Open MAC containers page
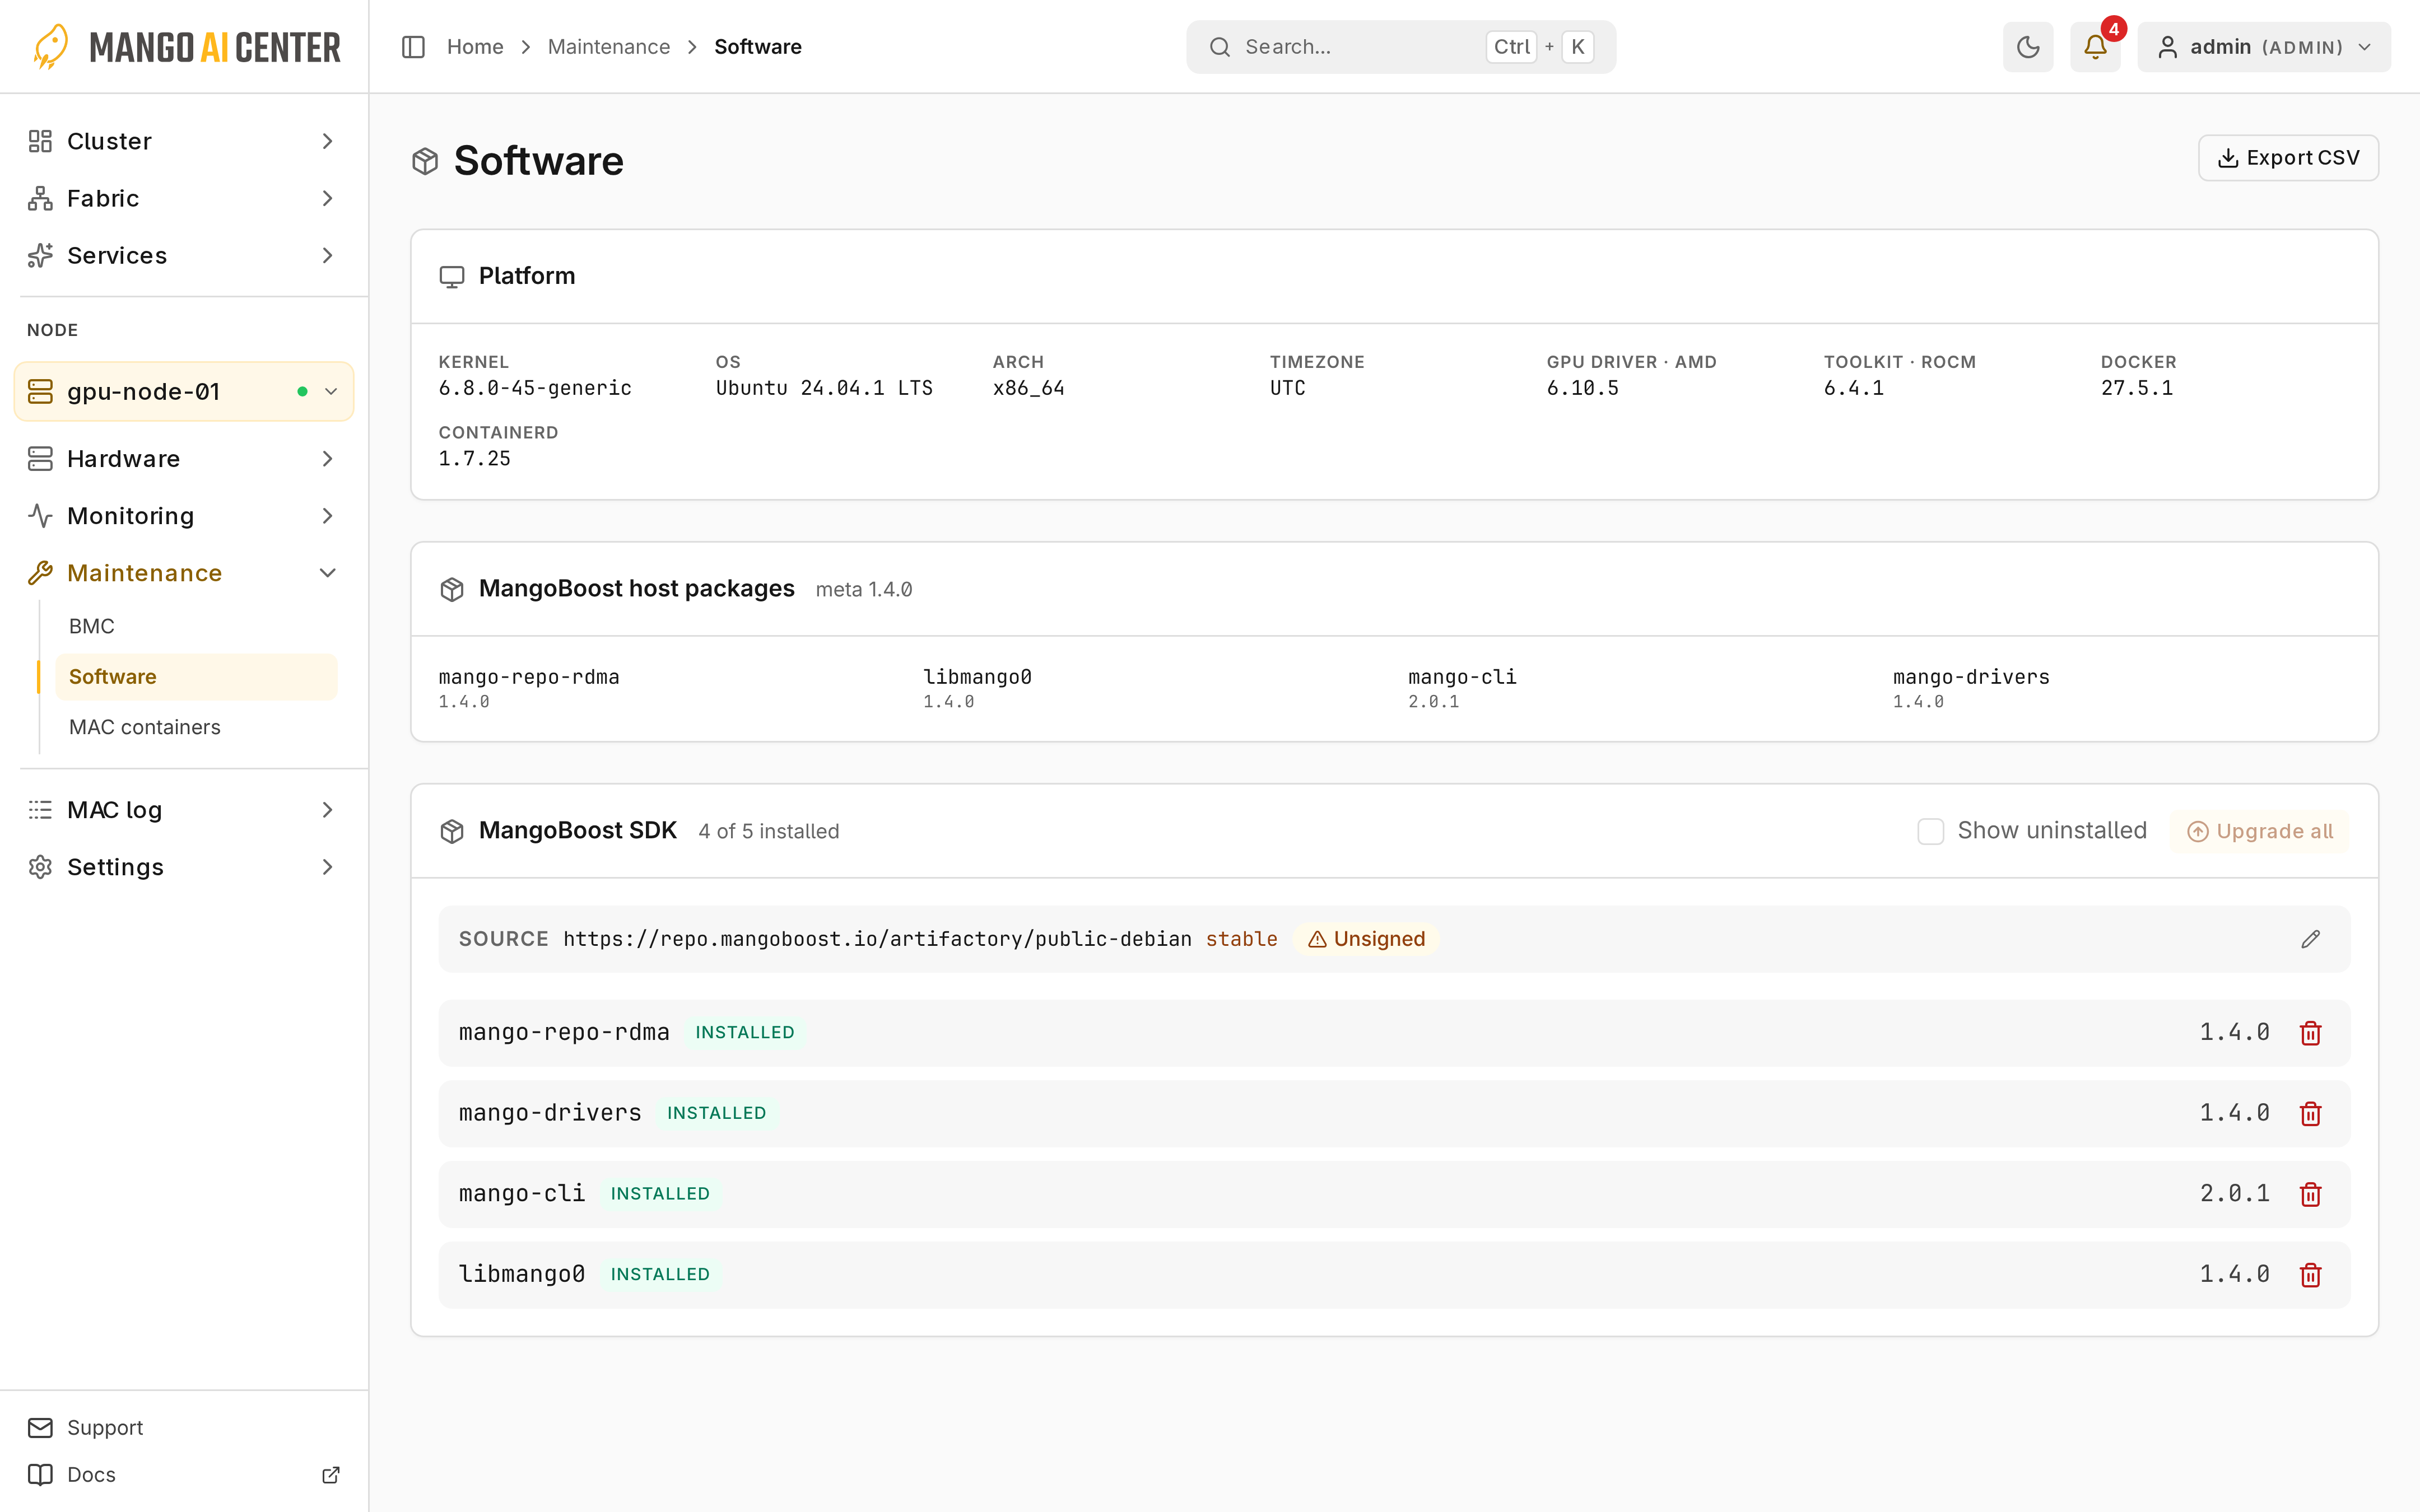The width and height of the screenshot is (2420, 1512). coord(196,727)
